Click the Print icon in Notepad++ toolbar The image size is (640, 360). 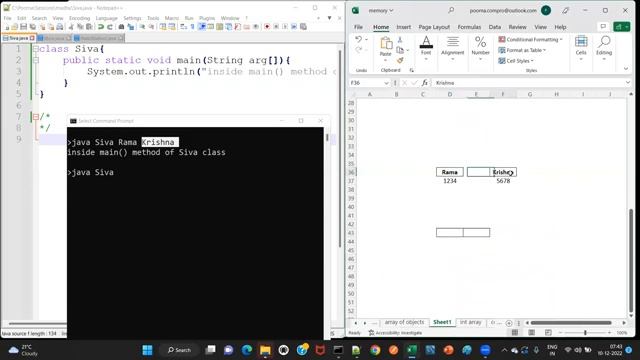point(60,27)
